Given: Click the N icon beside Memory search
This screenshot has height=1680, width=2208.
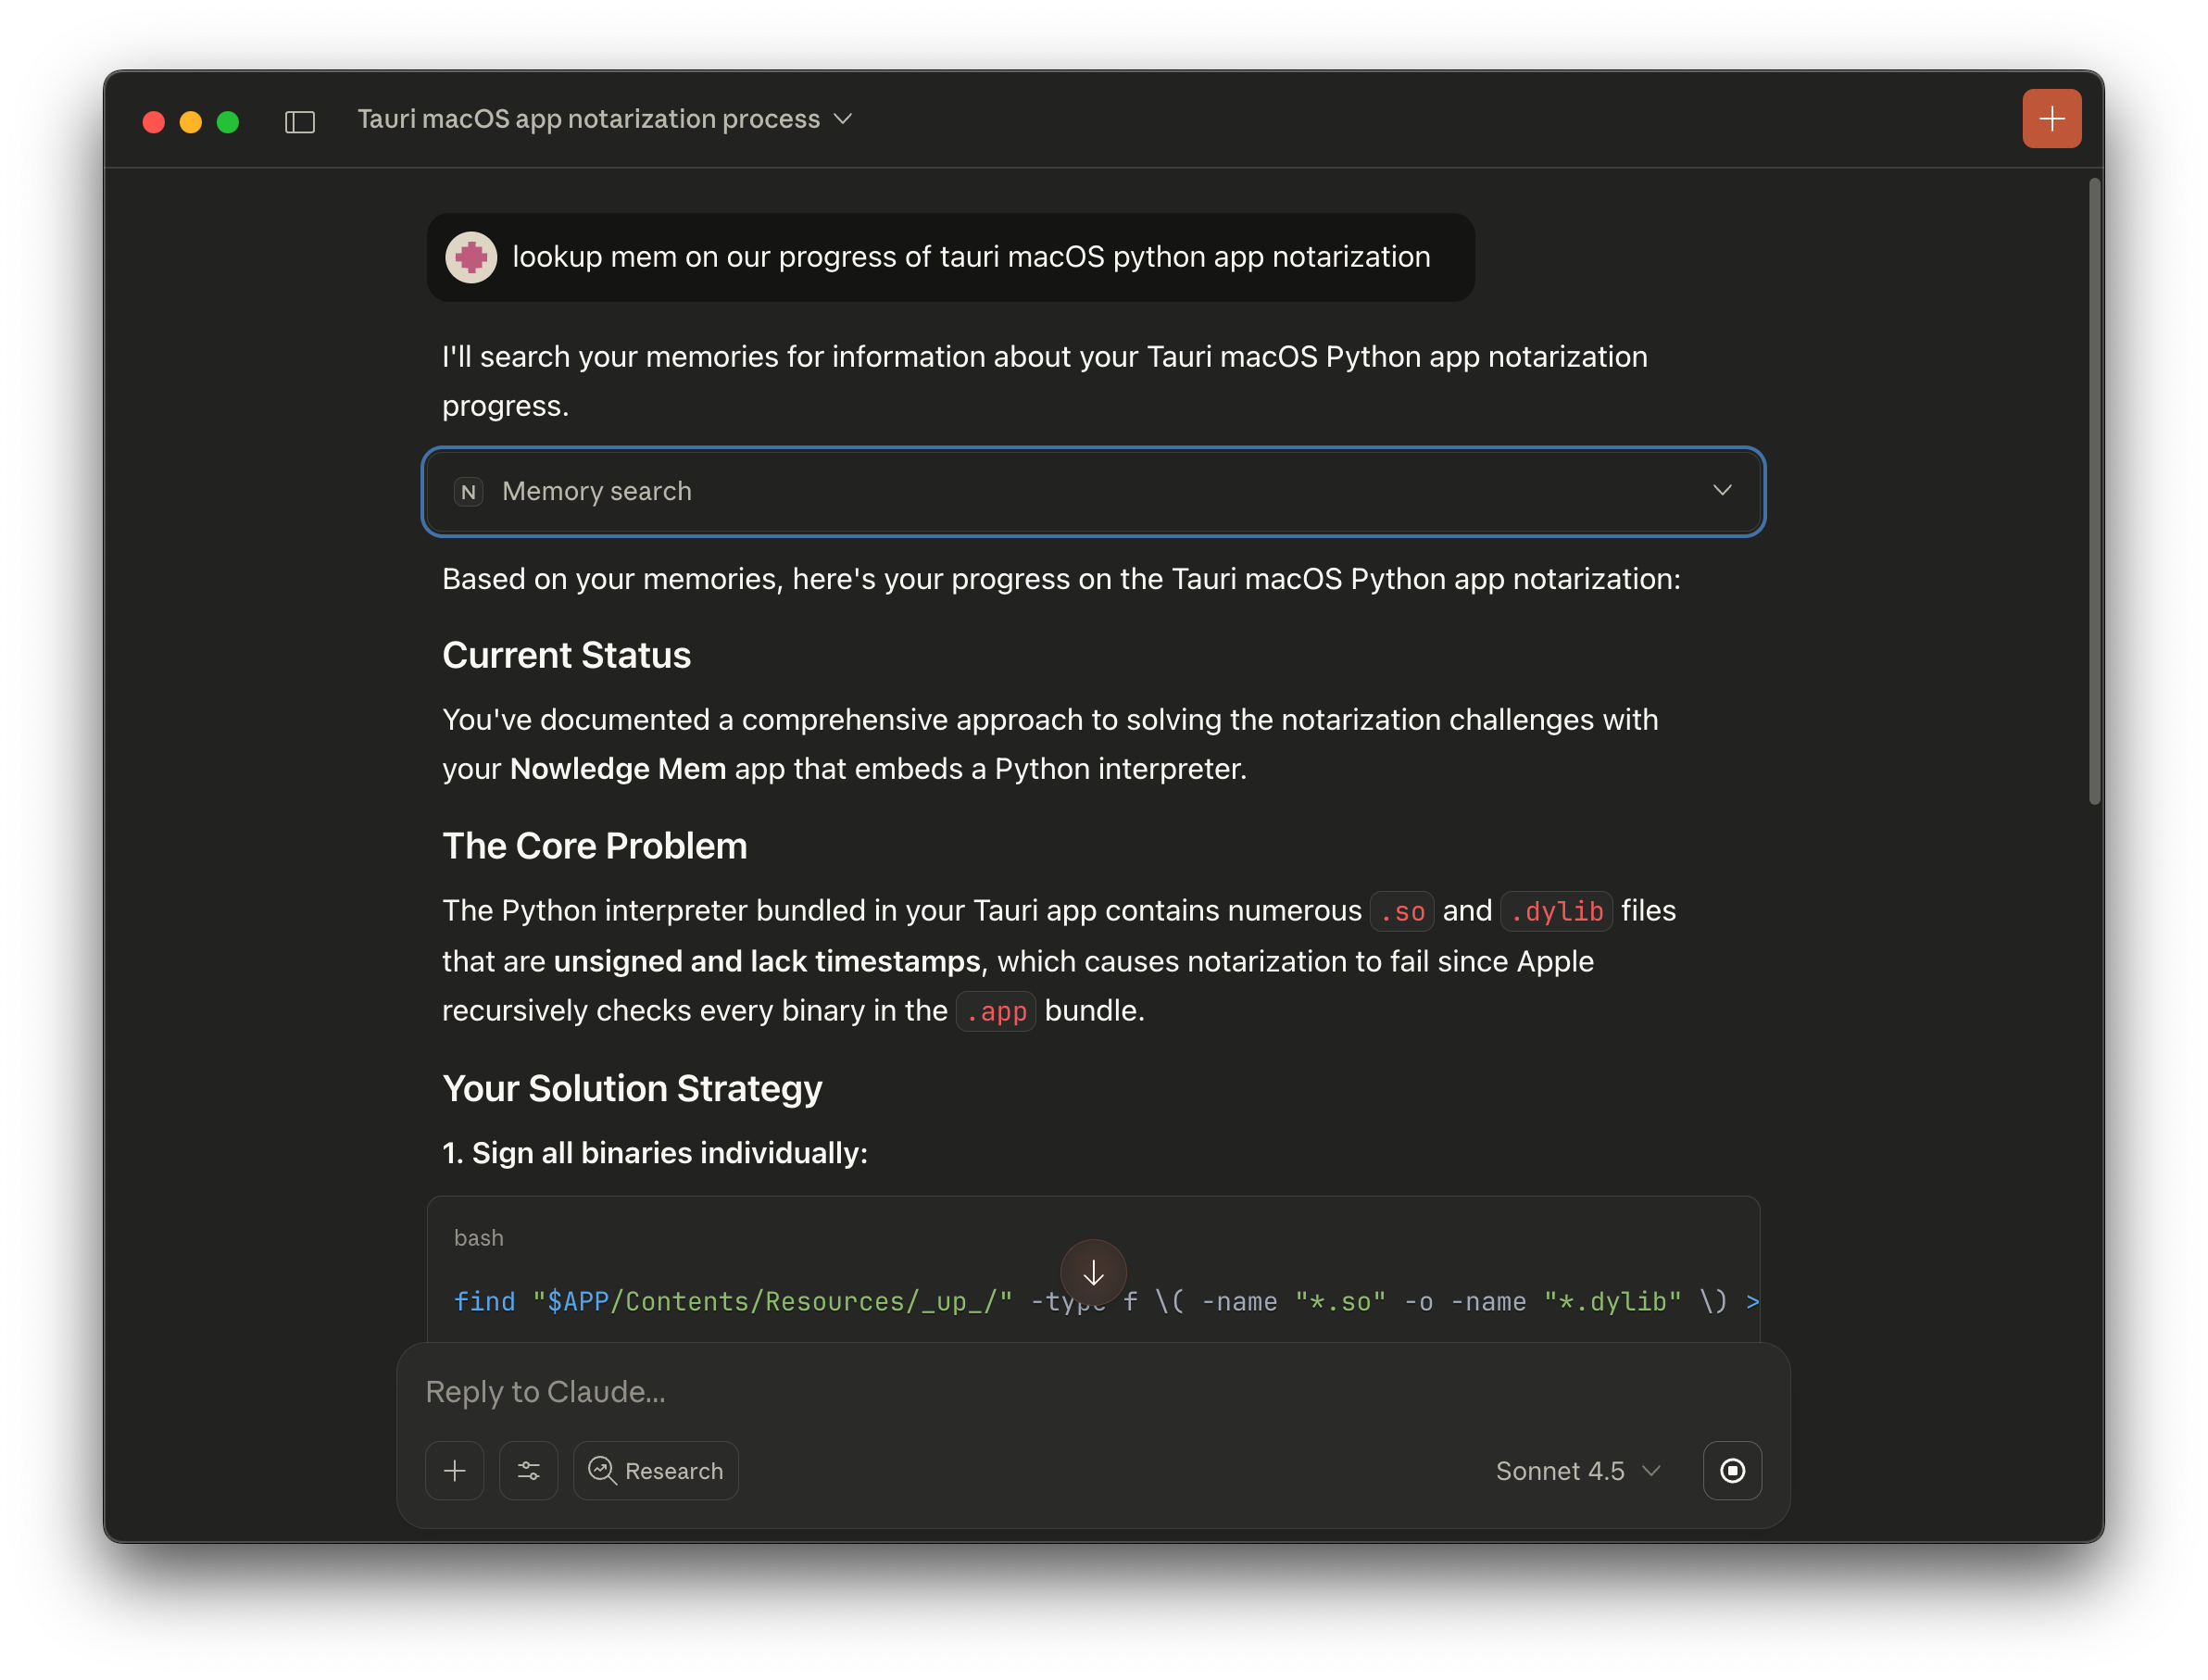Looking at the screenshot, I should coord(468,492).
